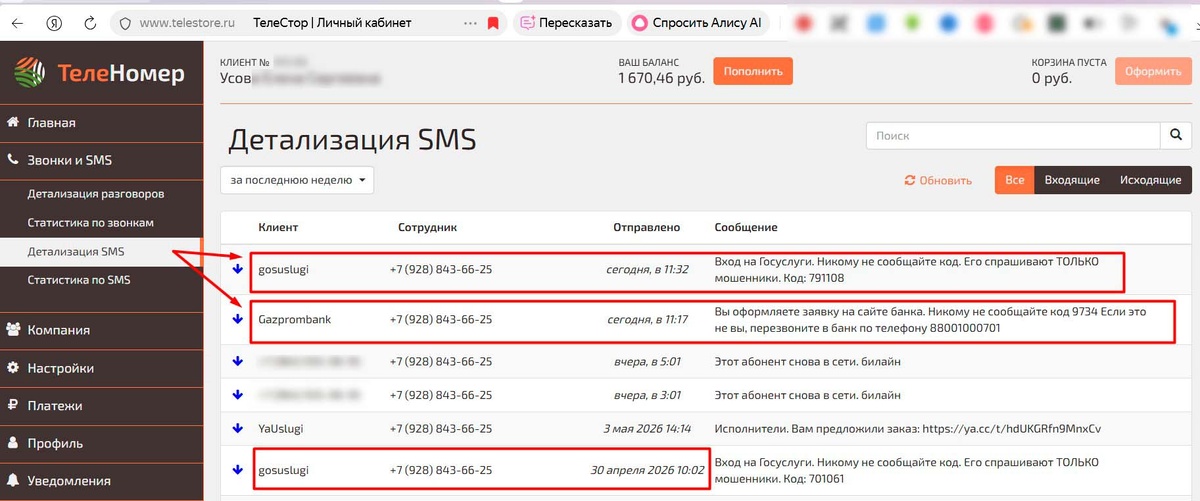Click the page heading Детализация SMS
The width and height of the screenshot is (1200, 501).
(352, 139)
